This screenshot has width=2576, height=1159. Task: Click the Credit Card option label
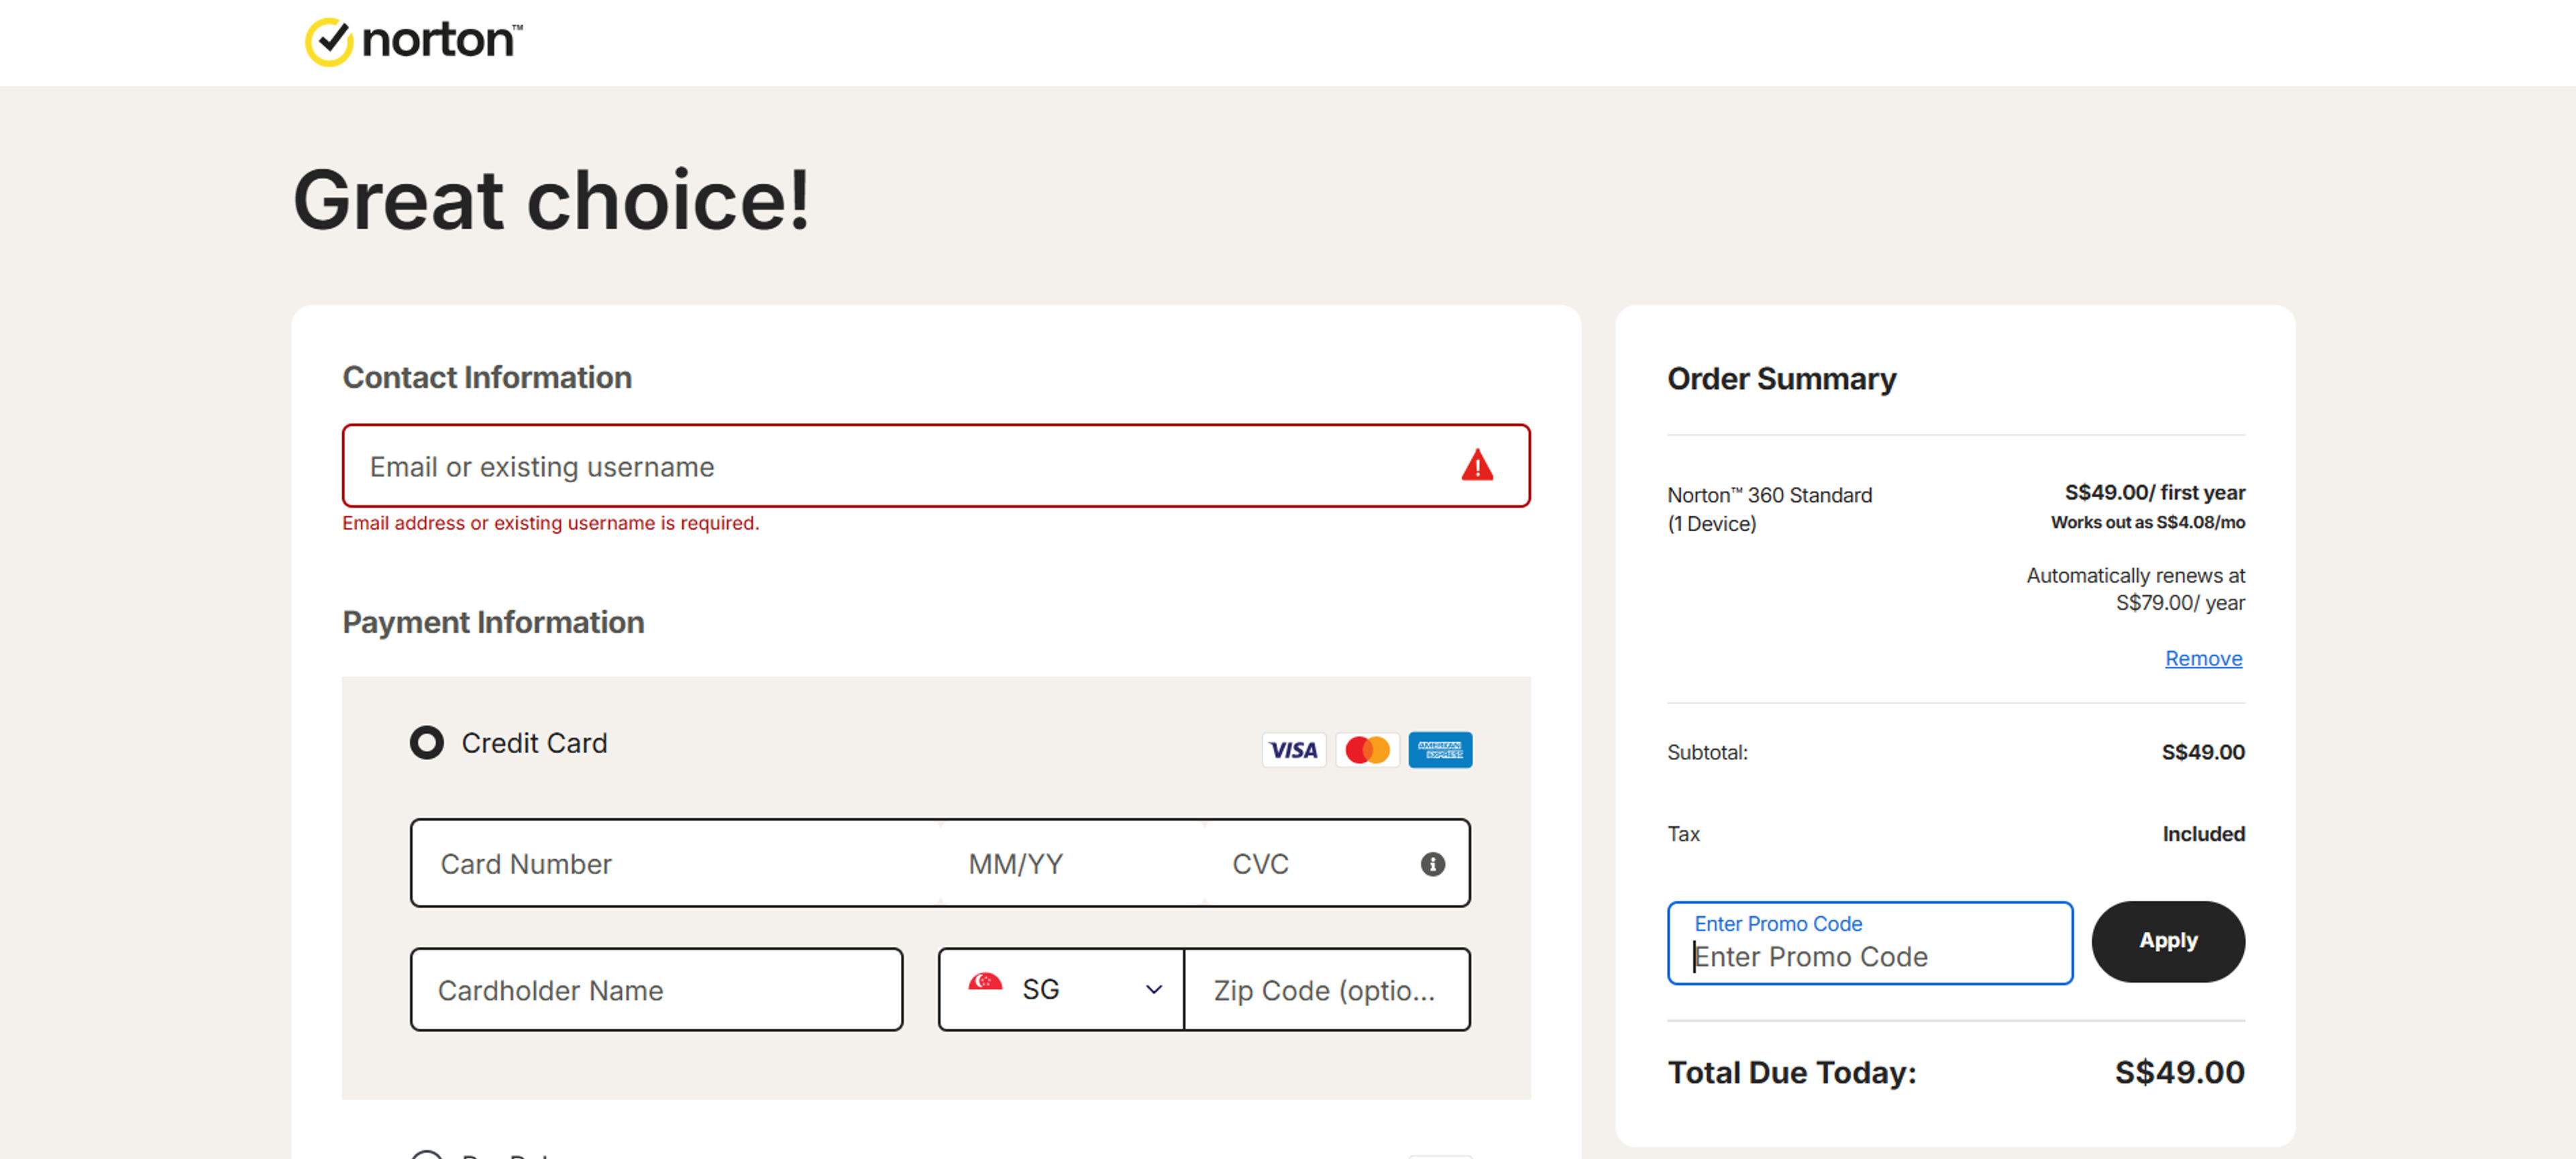tap(535, 743)
